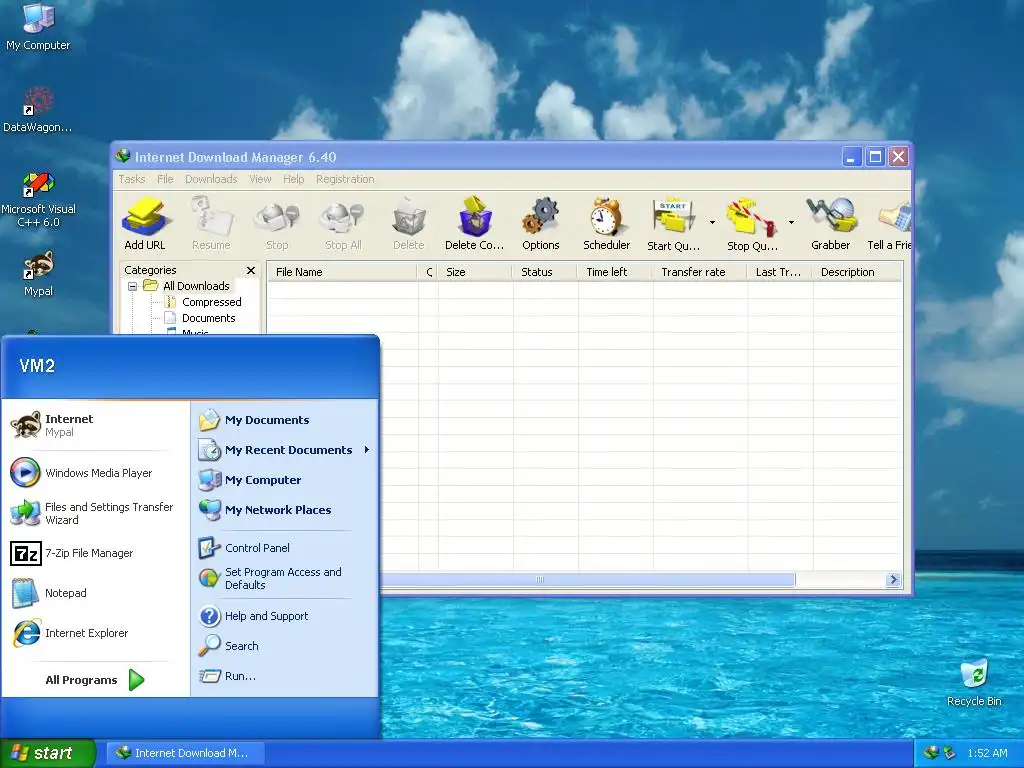Select the Mypal desktop shortcut
This screenshot has height=768, width=1024.
(x=39, y=273)
